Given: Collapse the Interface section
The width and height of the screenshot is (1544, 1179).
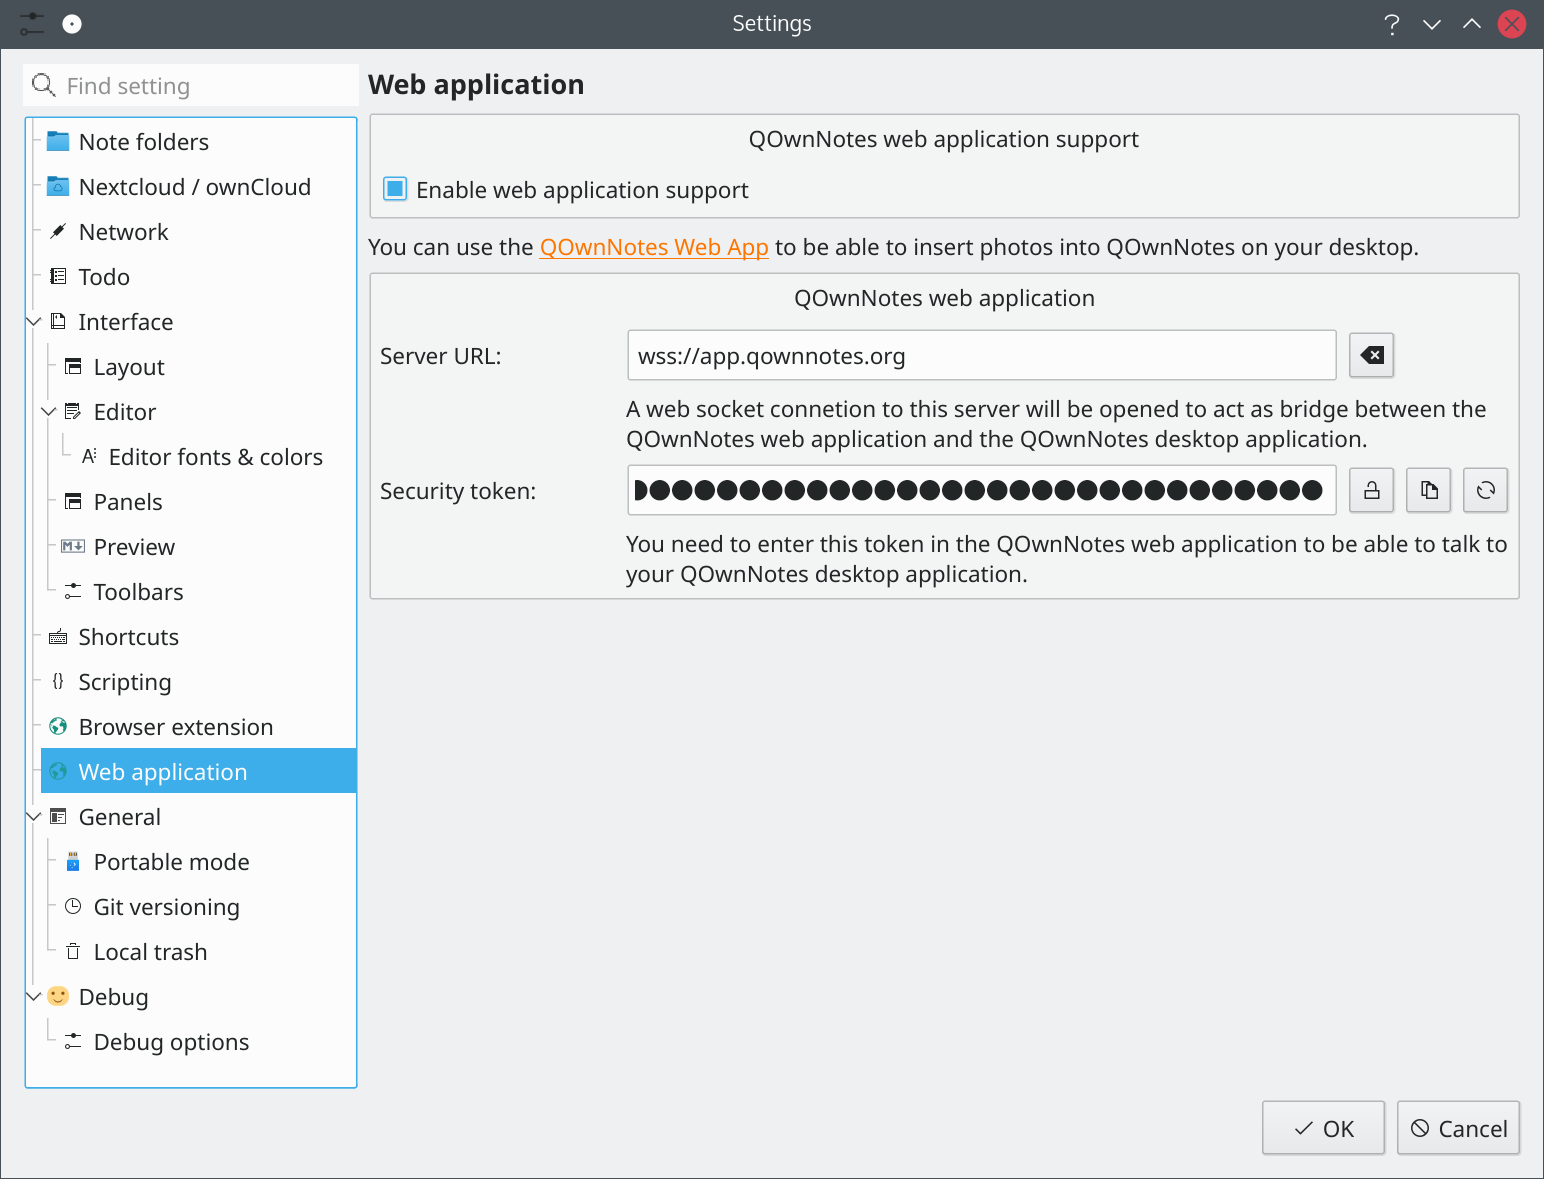Looking at the screenshot, I should click(x=33, y=321).
